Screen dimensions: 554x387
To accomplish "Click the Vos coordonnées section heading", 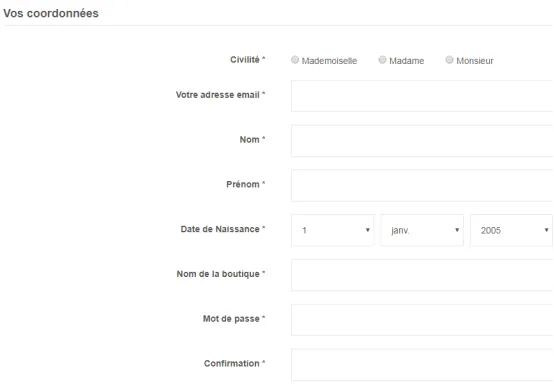I will 51,13.
